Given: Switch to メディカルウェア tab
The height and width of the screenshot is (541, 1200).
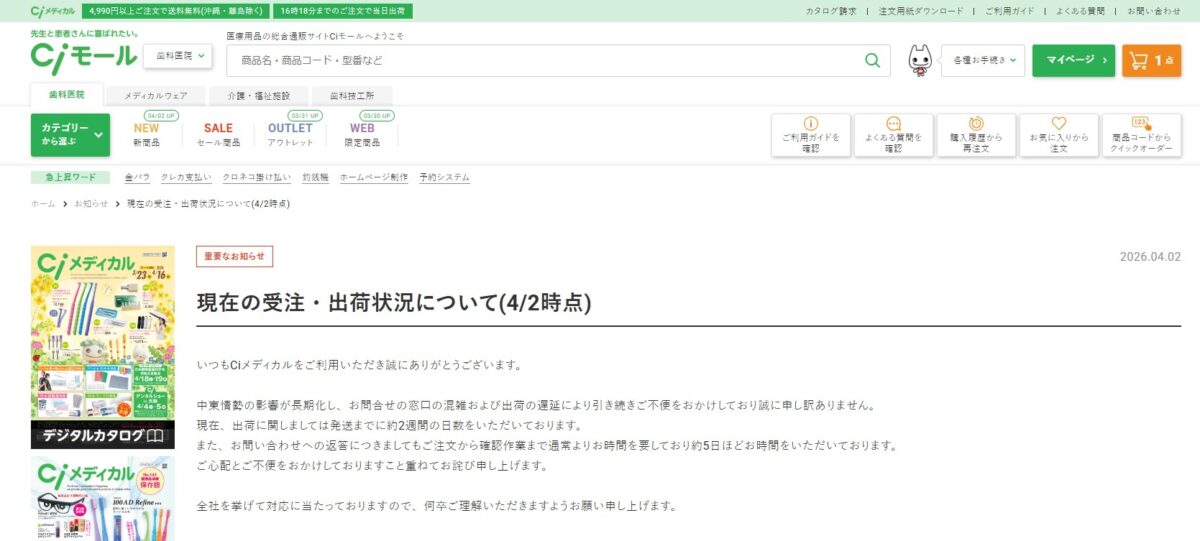Looking at the screenshot, I should (156, 96).
